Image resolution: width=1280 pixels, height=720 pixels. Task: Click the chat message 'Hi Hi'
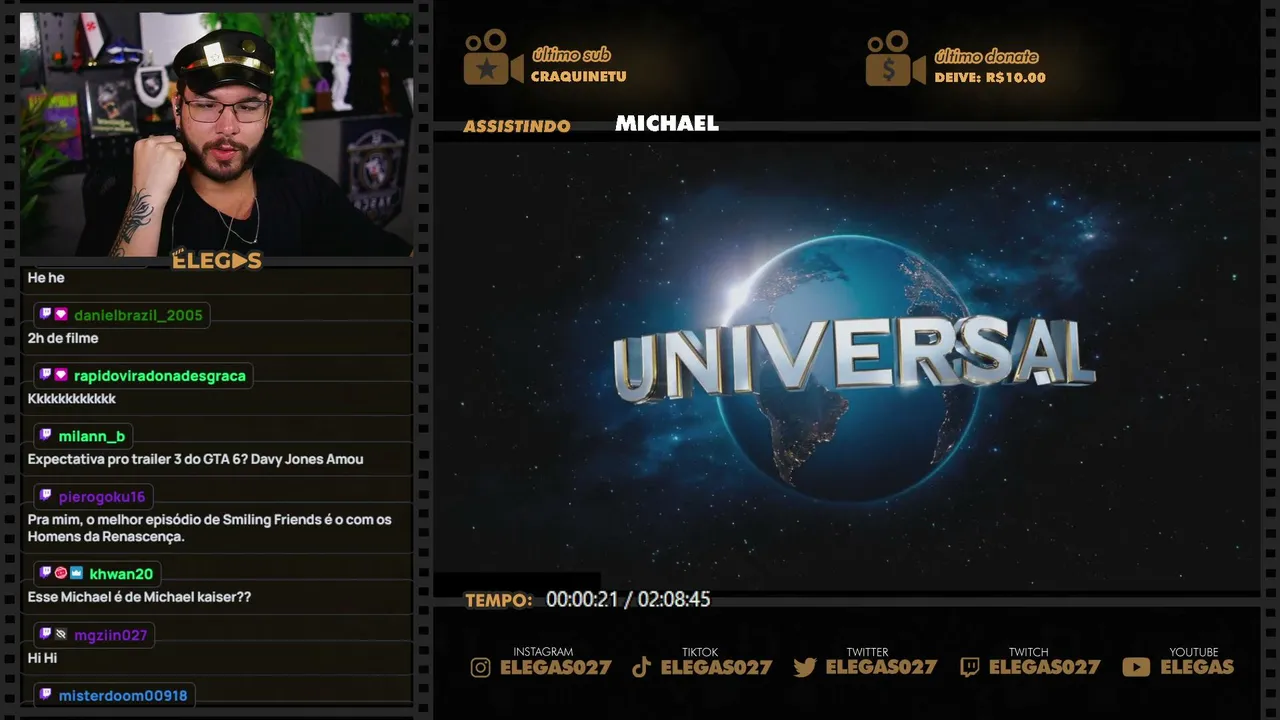(x=43, y=658)
